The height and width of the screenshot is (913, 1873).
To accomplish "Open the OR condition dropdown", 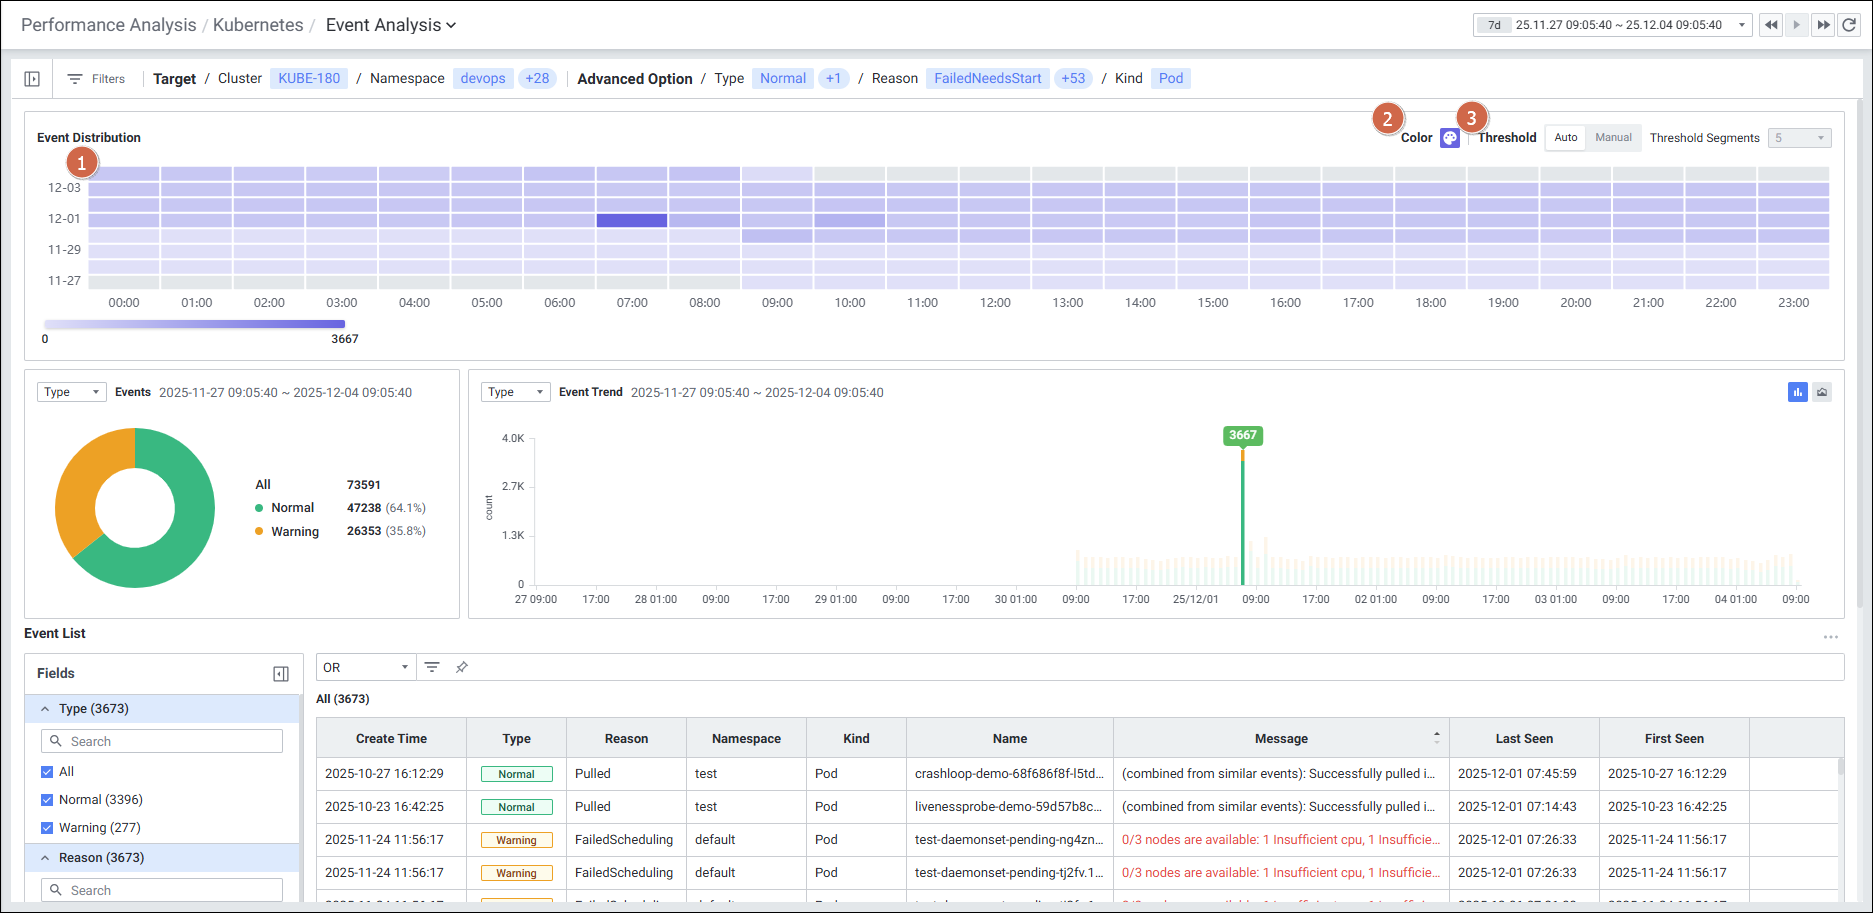I will tap(366, 667).
